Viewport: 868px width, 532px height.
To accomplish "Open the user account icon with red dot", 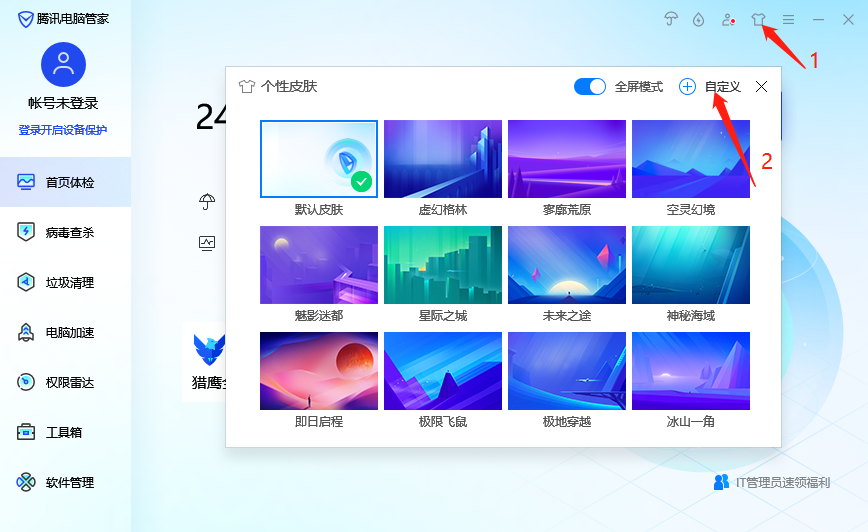I will coord(728,20).
